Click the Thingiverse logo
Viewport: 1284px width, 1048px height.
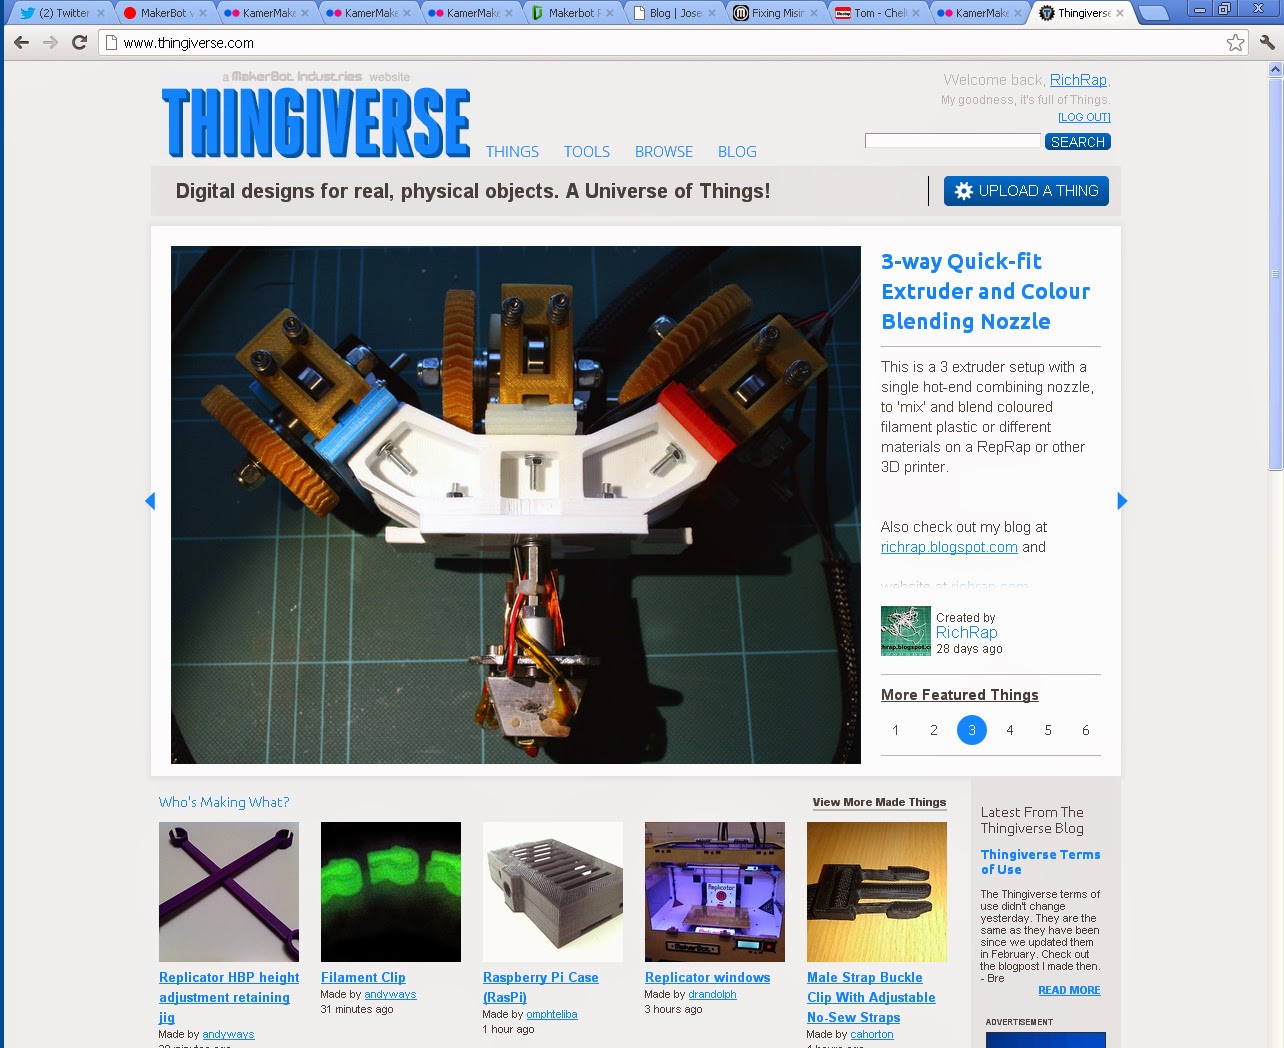[x=316, y=123]
